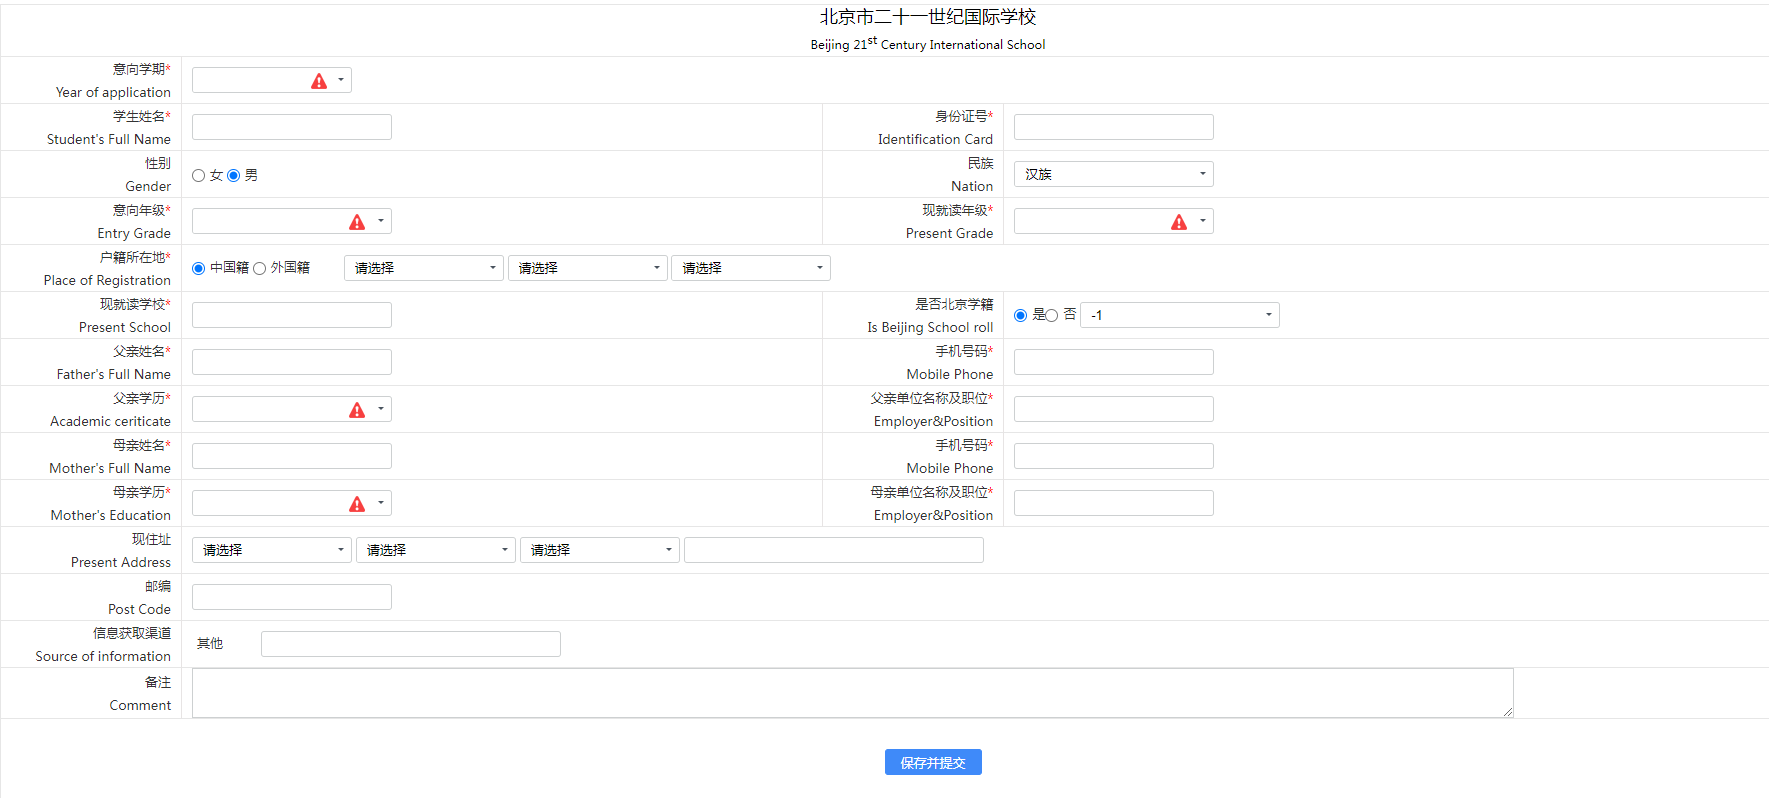Click warning icon in Present Grade field
Screen dimensions: 1769x798
click(x=1179, y=222)
